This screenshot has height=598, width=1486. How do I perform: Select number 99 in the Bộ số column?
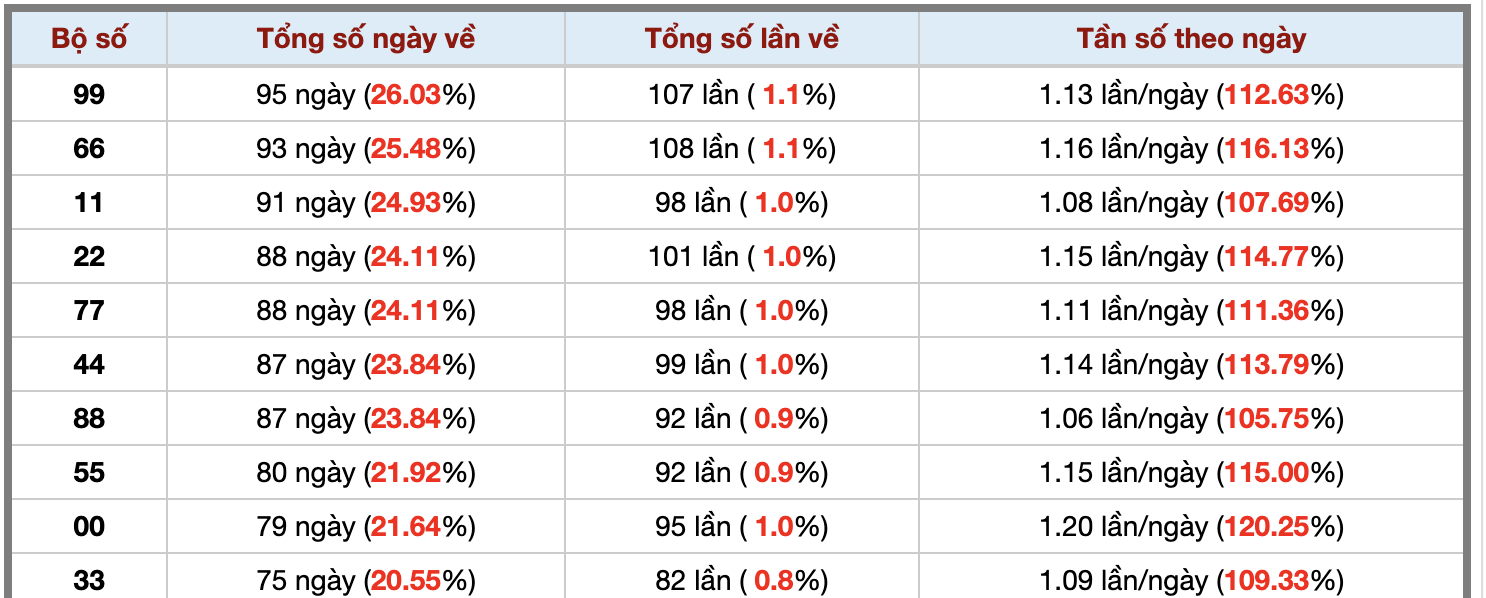pos(89,95)
